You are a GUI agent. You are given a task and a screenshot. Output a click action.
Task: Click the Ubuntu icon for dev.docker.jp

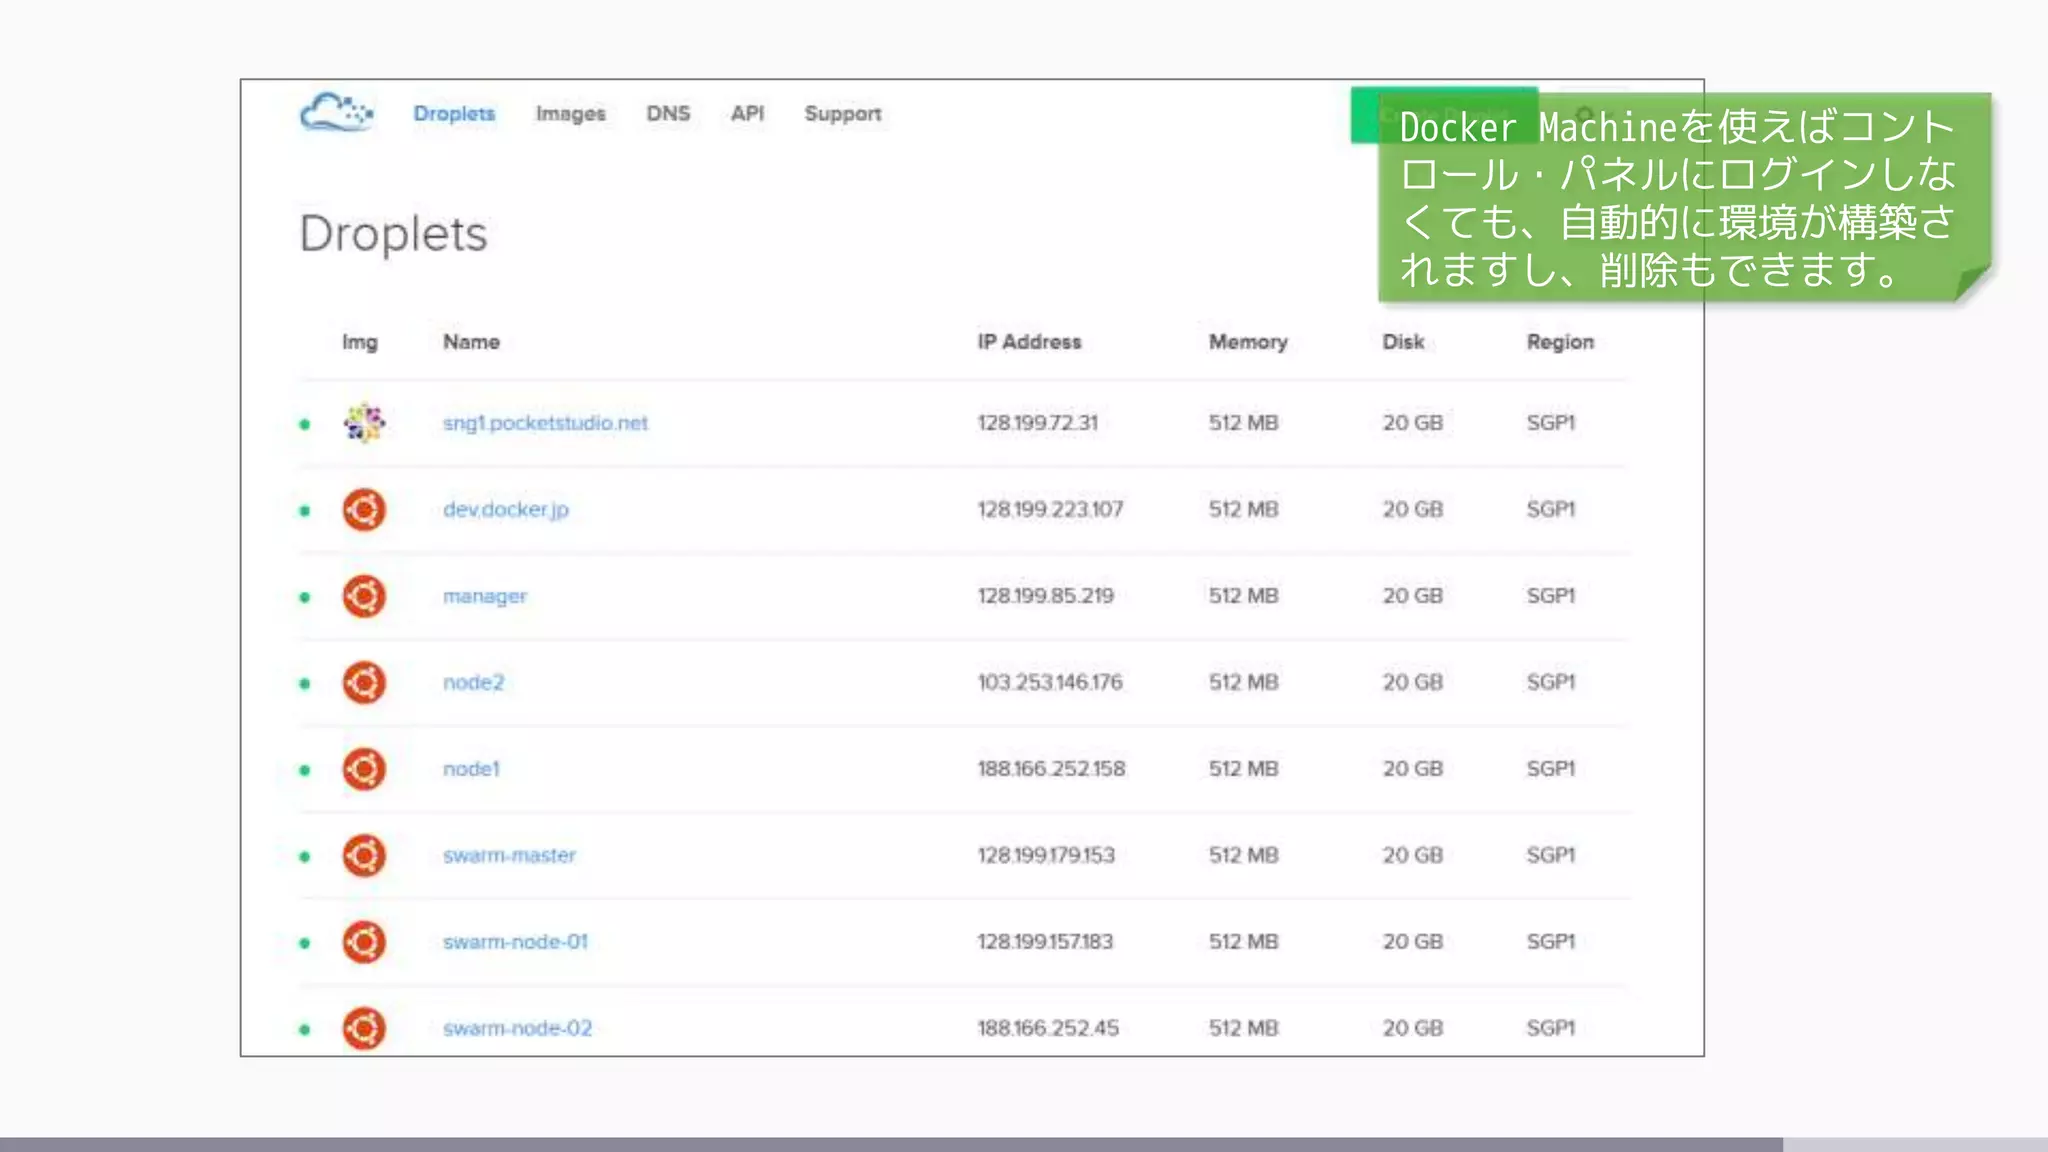[x=364, y=510]
